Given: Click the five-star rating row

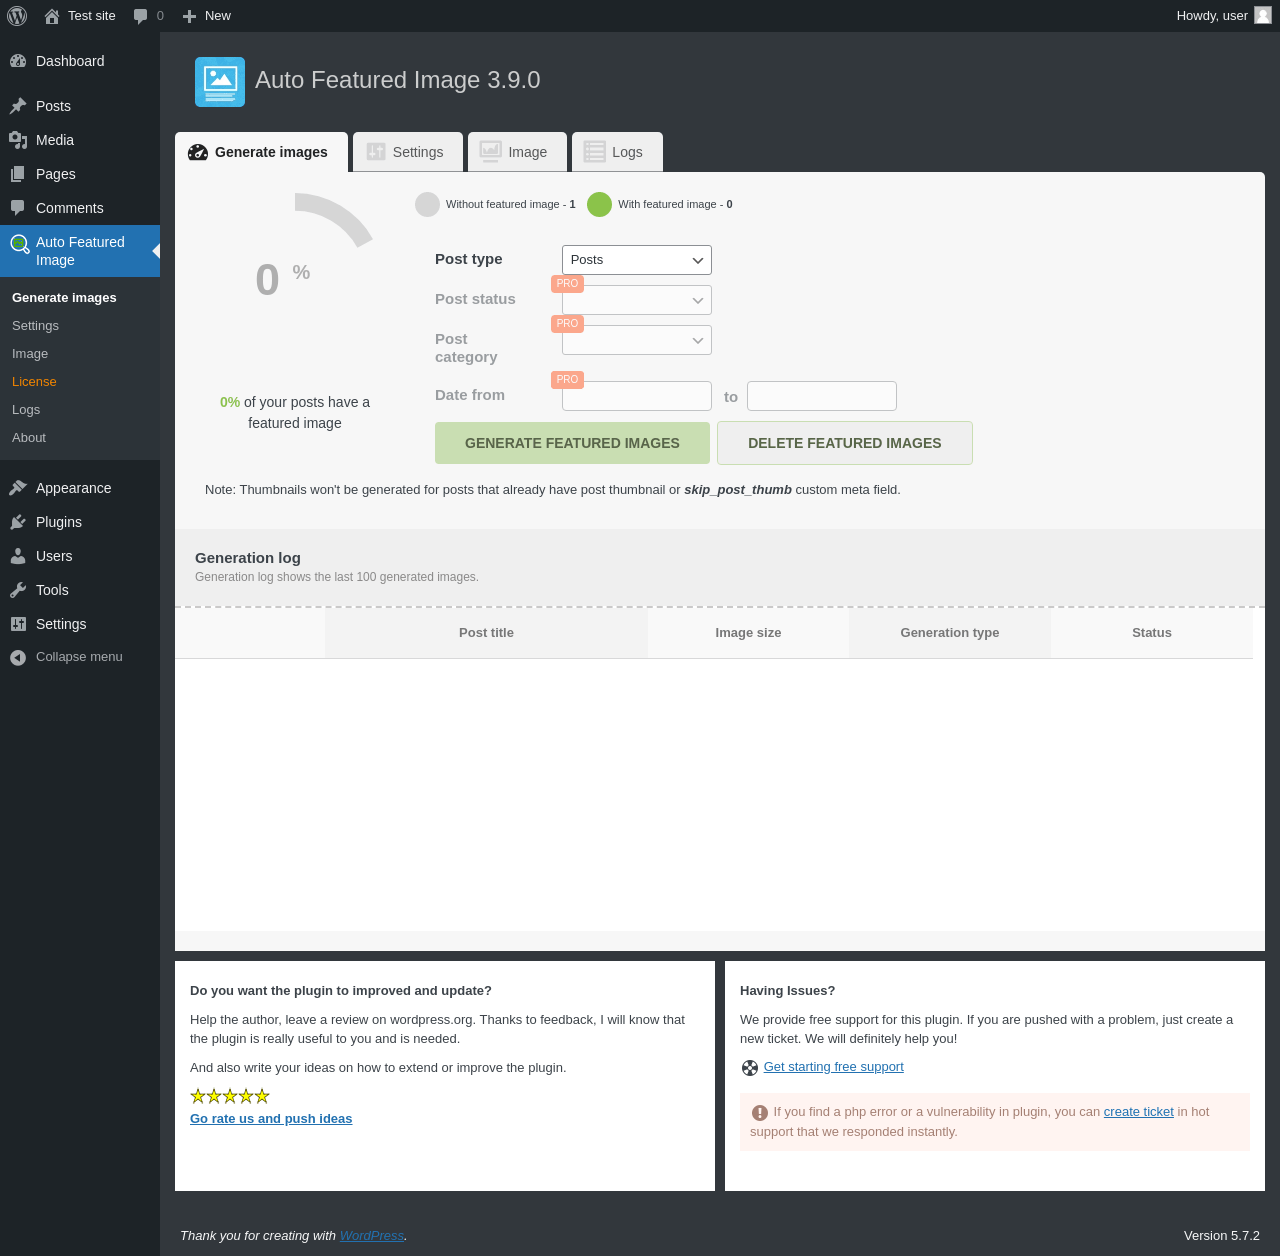Looking at the screenshot, I should click(x=230, y=1096).
